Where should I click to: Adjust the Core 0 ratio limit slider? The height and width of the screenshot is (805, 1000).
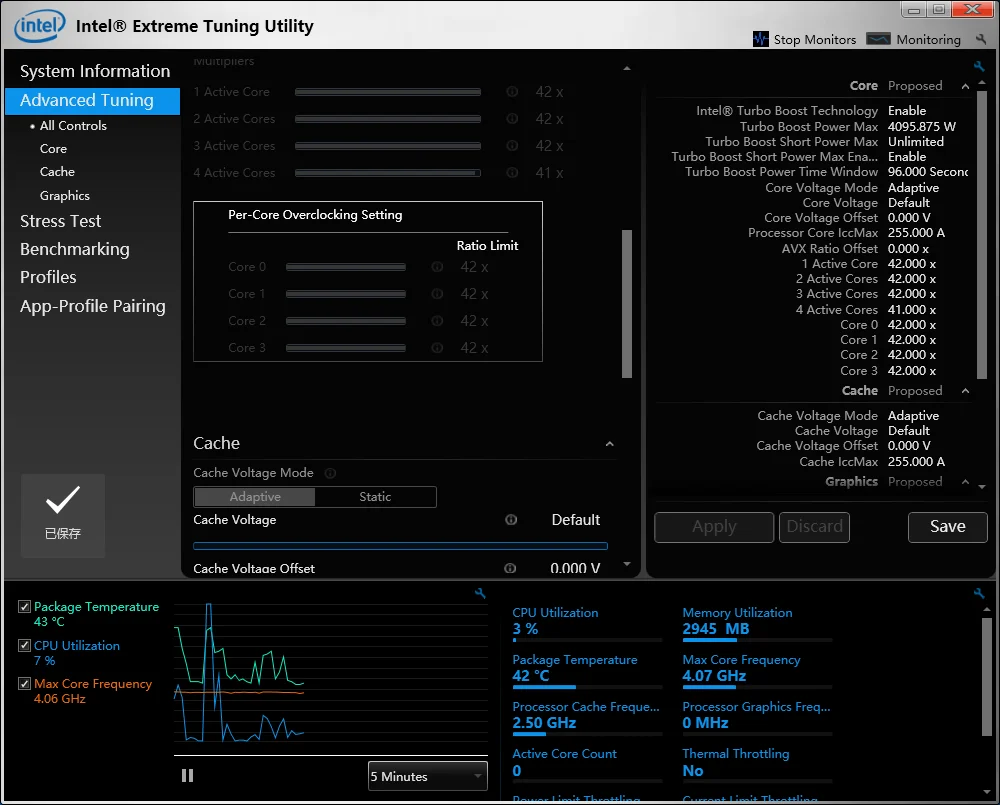click(346, 267)
